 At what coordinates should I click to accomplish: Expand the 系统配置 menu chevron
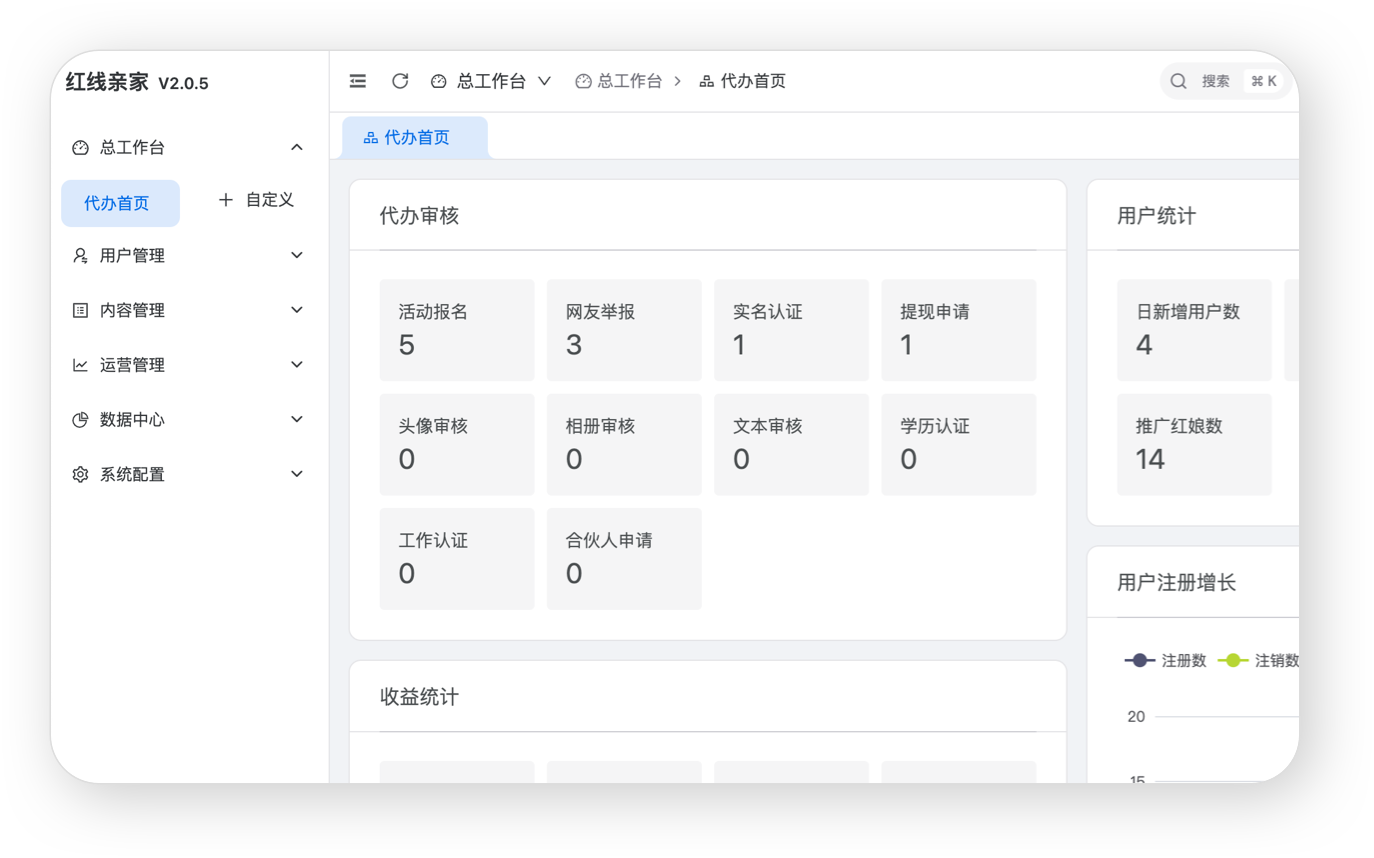coord(297,474)
